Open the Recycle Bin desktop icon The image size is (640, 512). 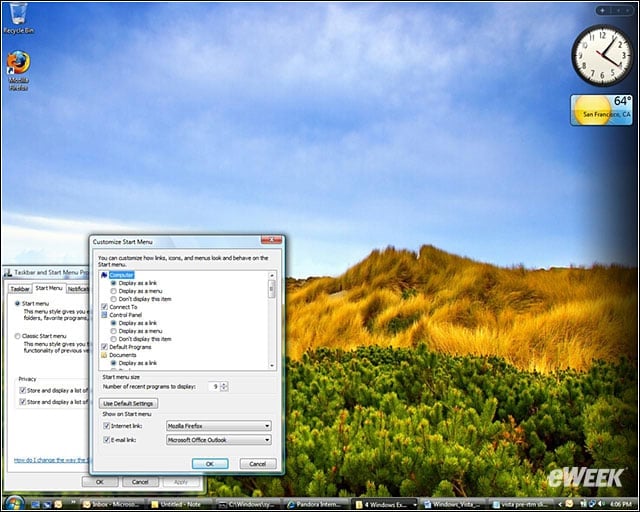(18, 18)
